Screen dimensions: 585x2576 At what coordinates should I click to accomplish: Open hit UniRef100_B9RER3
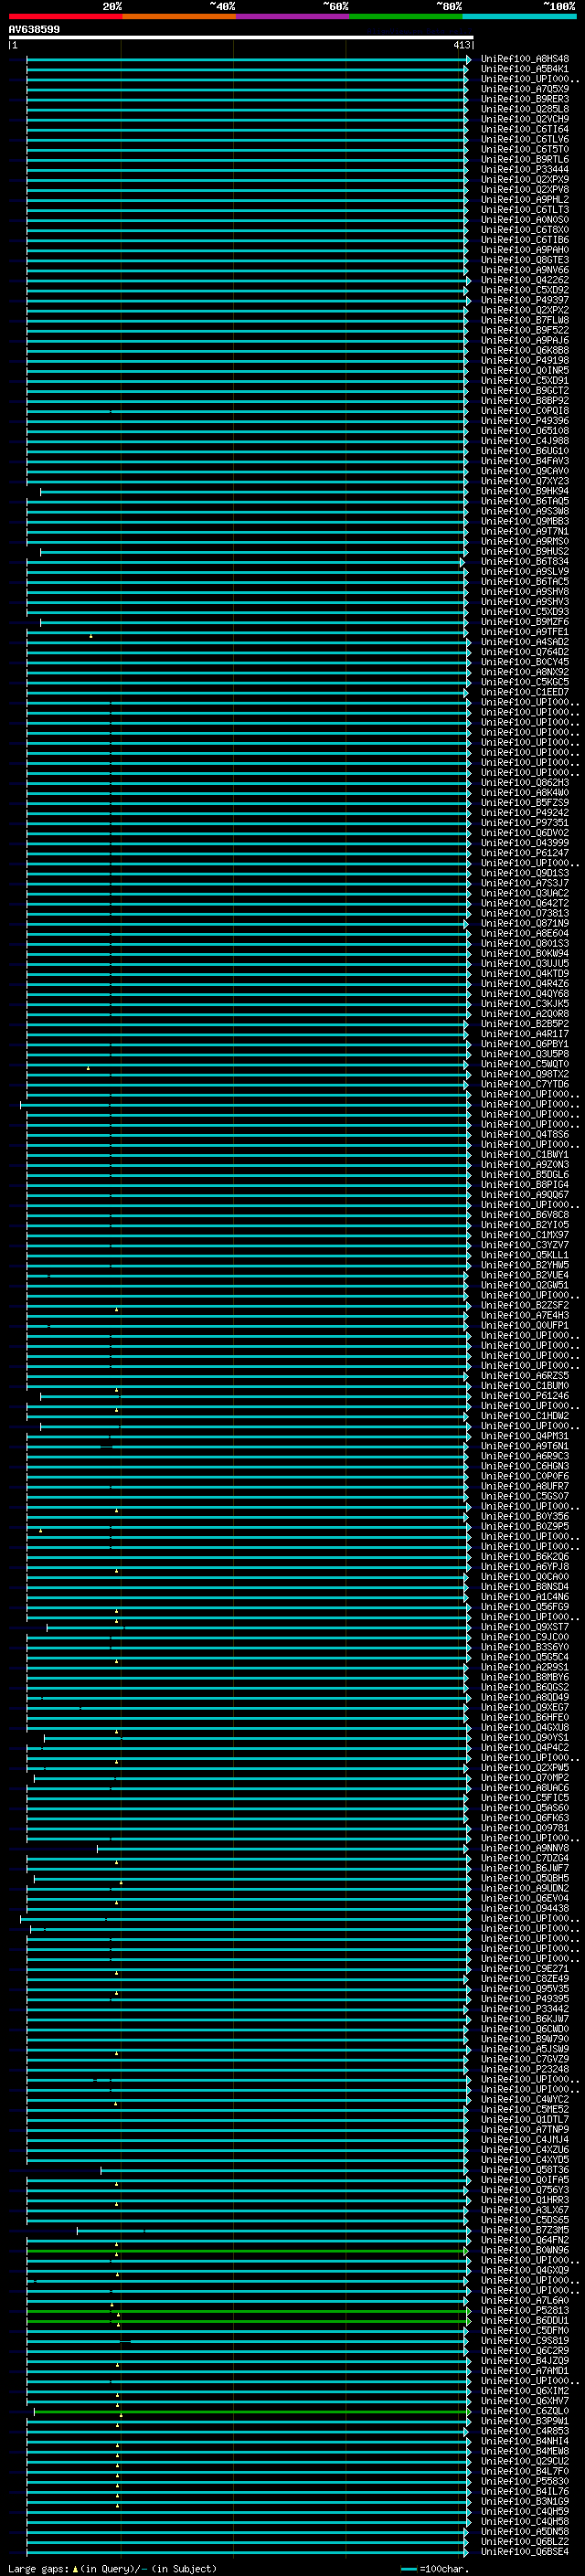coord(524,99)
